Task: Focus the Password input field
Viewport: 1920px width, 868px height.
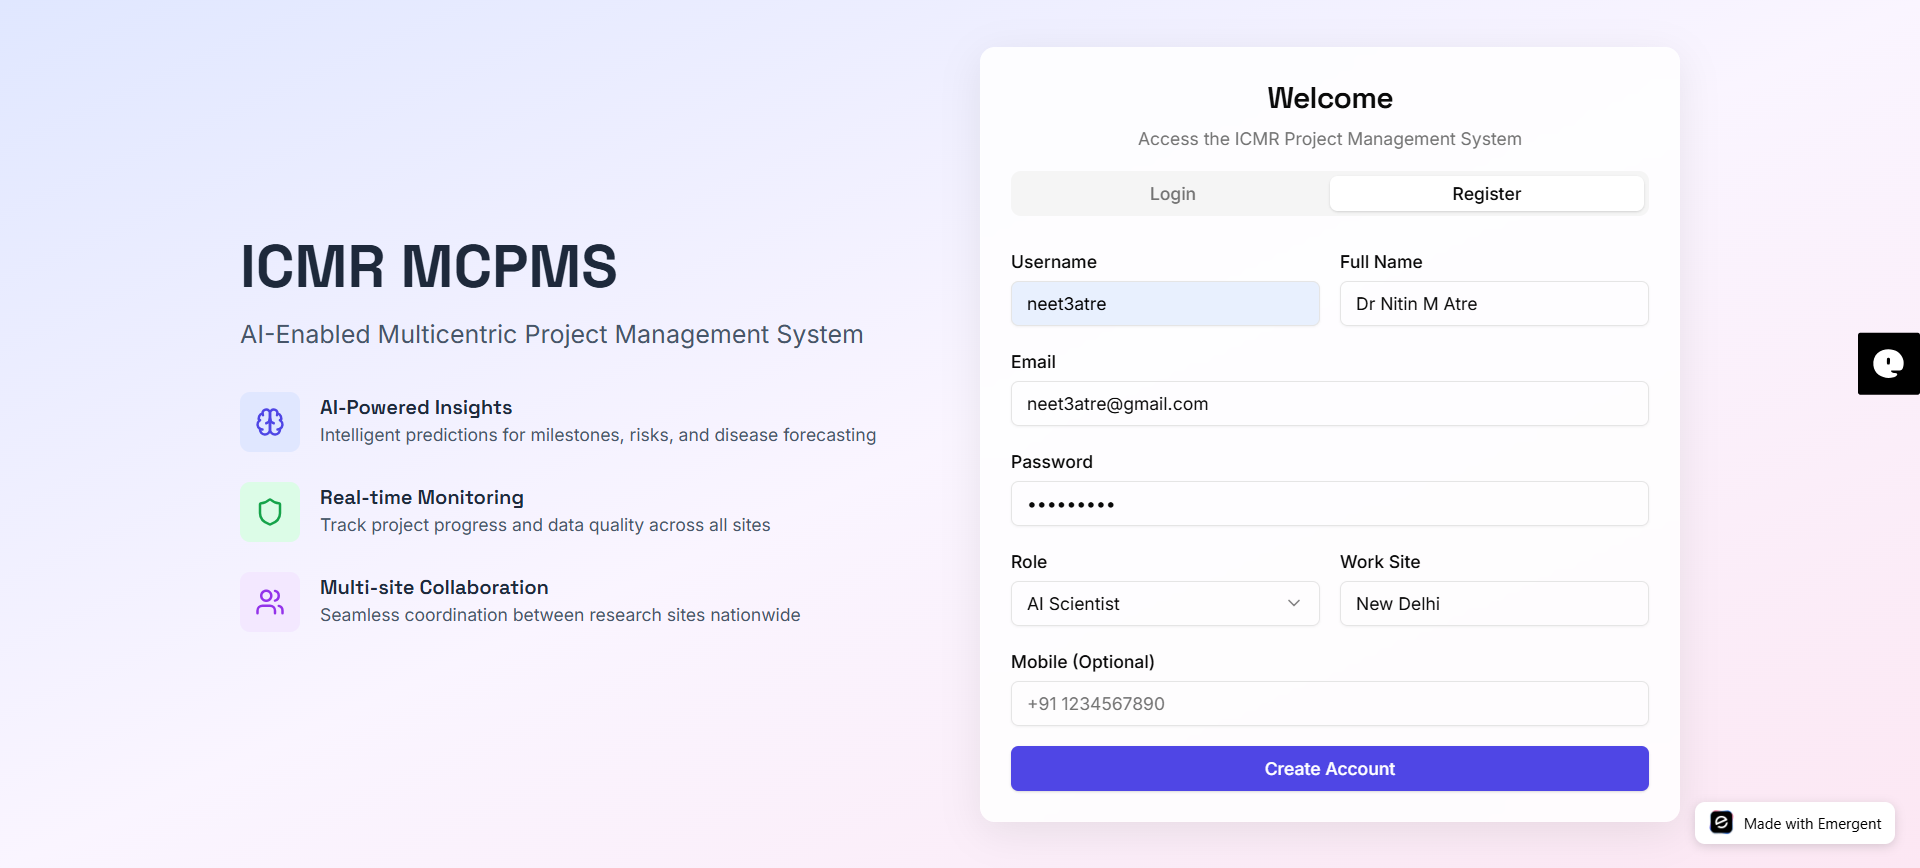Action: [1329, 504]
